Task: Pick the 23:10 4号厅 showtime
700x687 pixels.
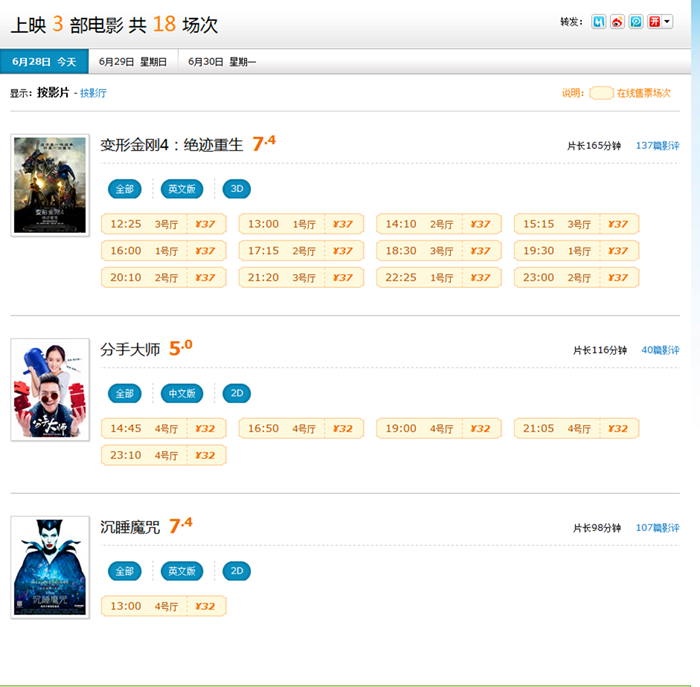Action: (x=164, y=455)
